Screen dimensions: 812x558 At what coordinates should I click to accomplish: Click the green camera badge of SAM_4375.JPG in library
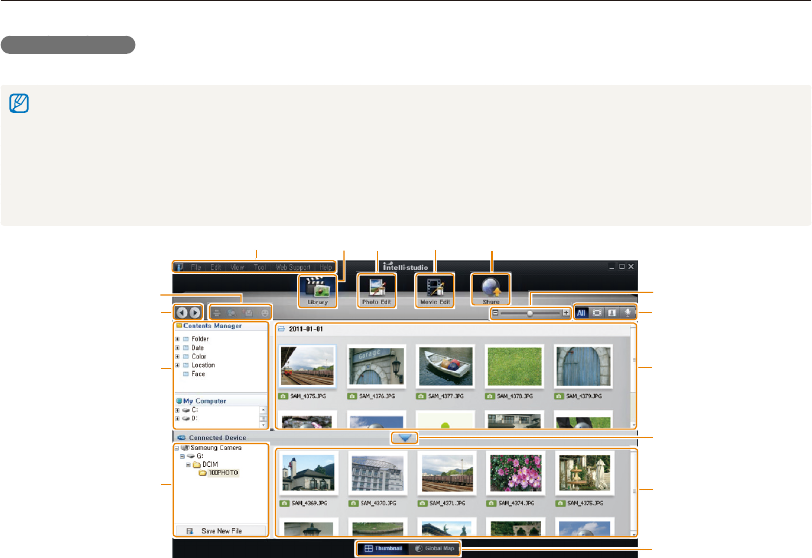[x=283, y=396]
